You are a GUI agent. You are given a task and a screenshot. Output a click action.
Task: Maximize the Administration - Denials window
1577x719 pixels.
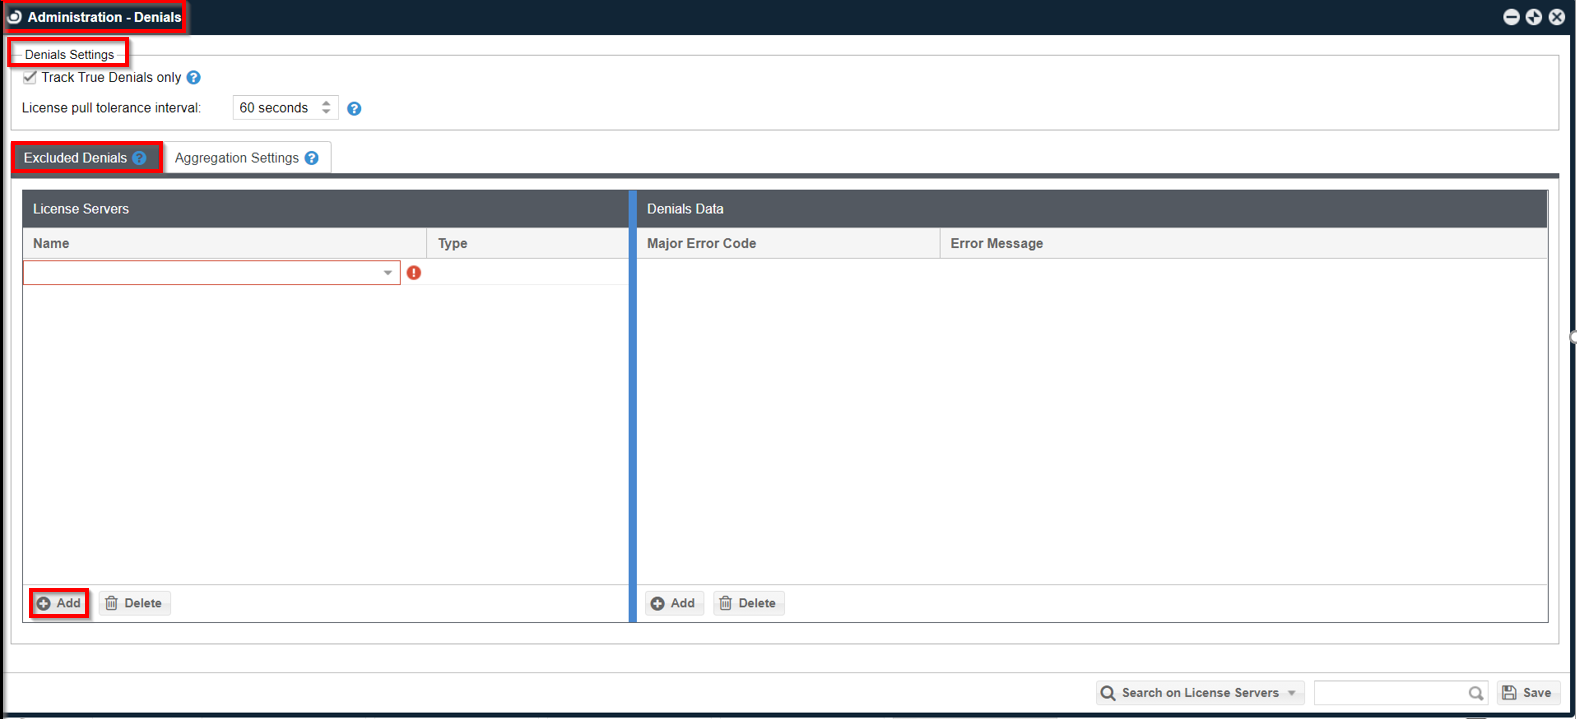(1534, 17)
